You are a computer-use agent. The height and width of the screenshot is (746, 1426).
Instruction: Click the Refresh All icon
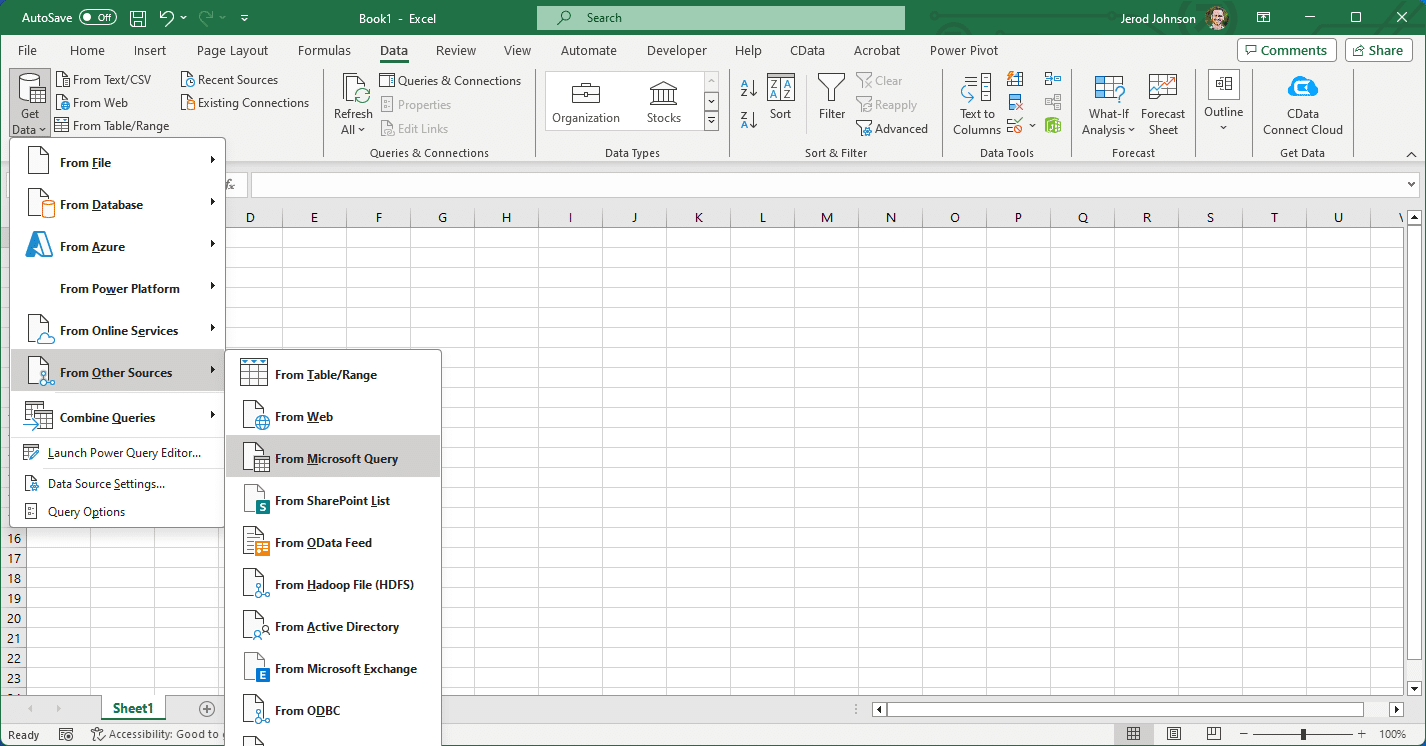pyautogui.click(x=353, y=90)
